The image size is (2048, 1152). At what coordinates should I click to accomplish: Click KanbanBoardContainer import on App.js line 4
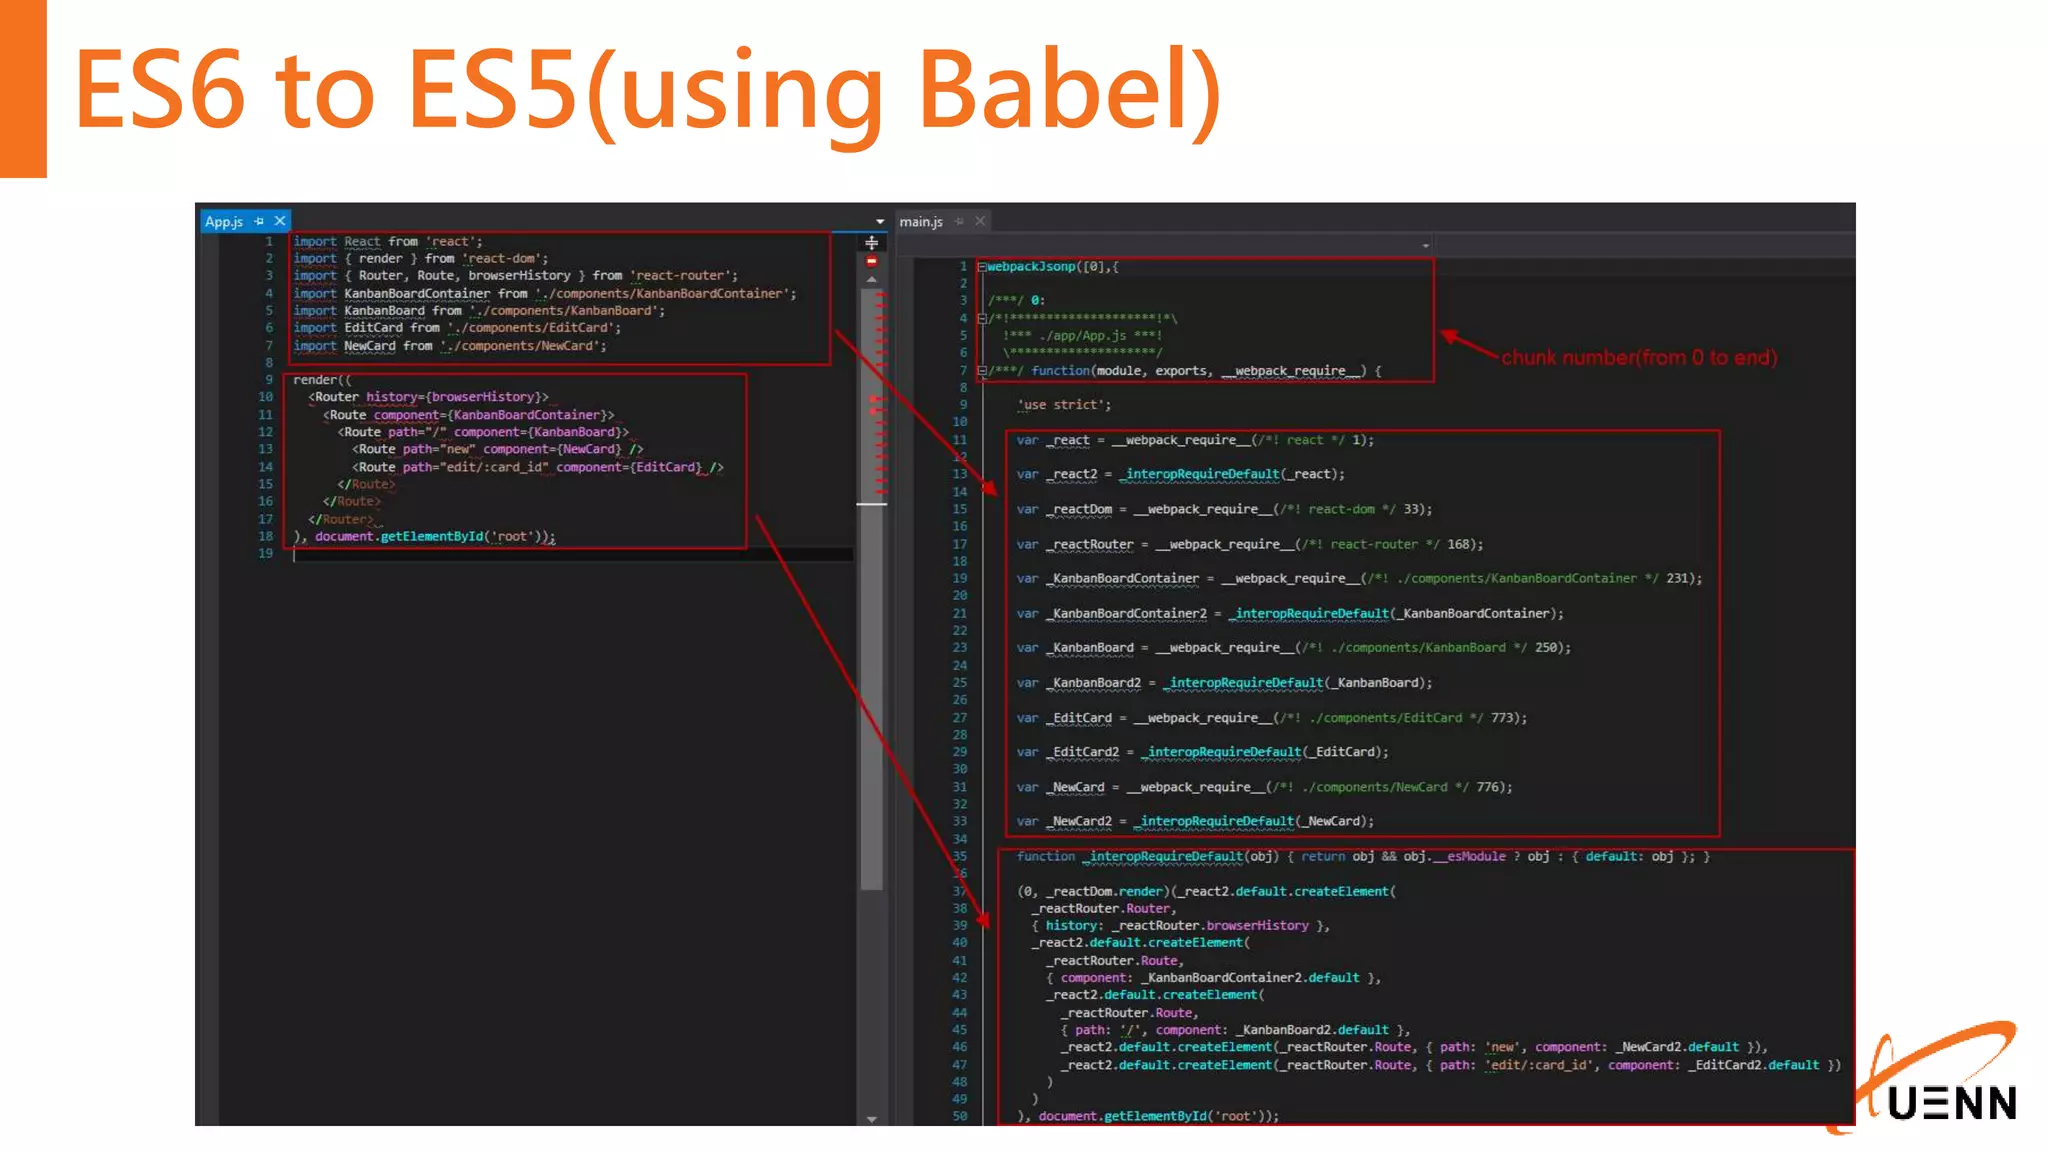[x=417, y=293]
